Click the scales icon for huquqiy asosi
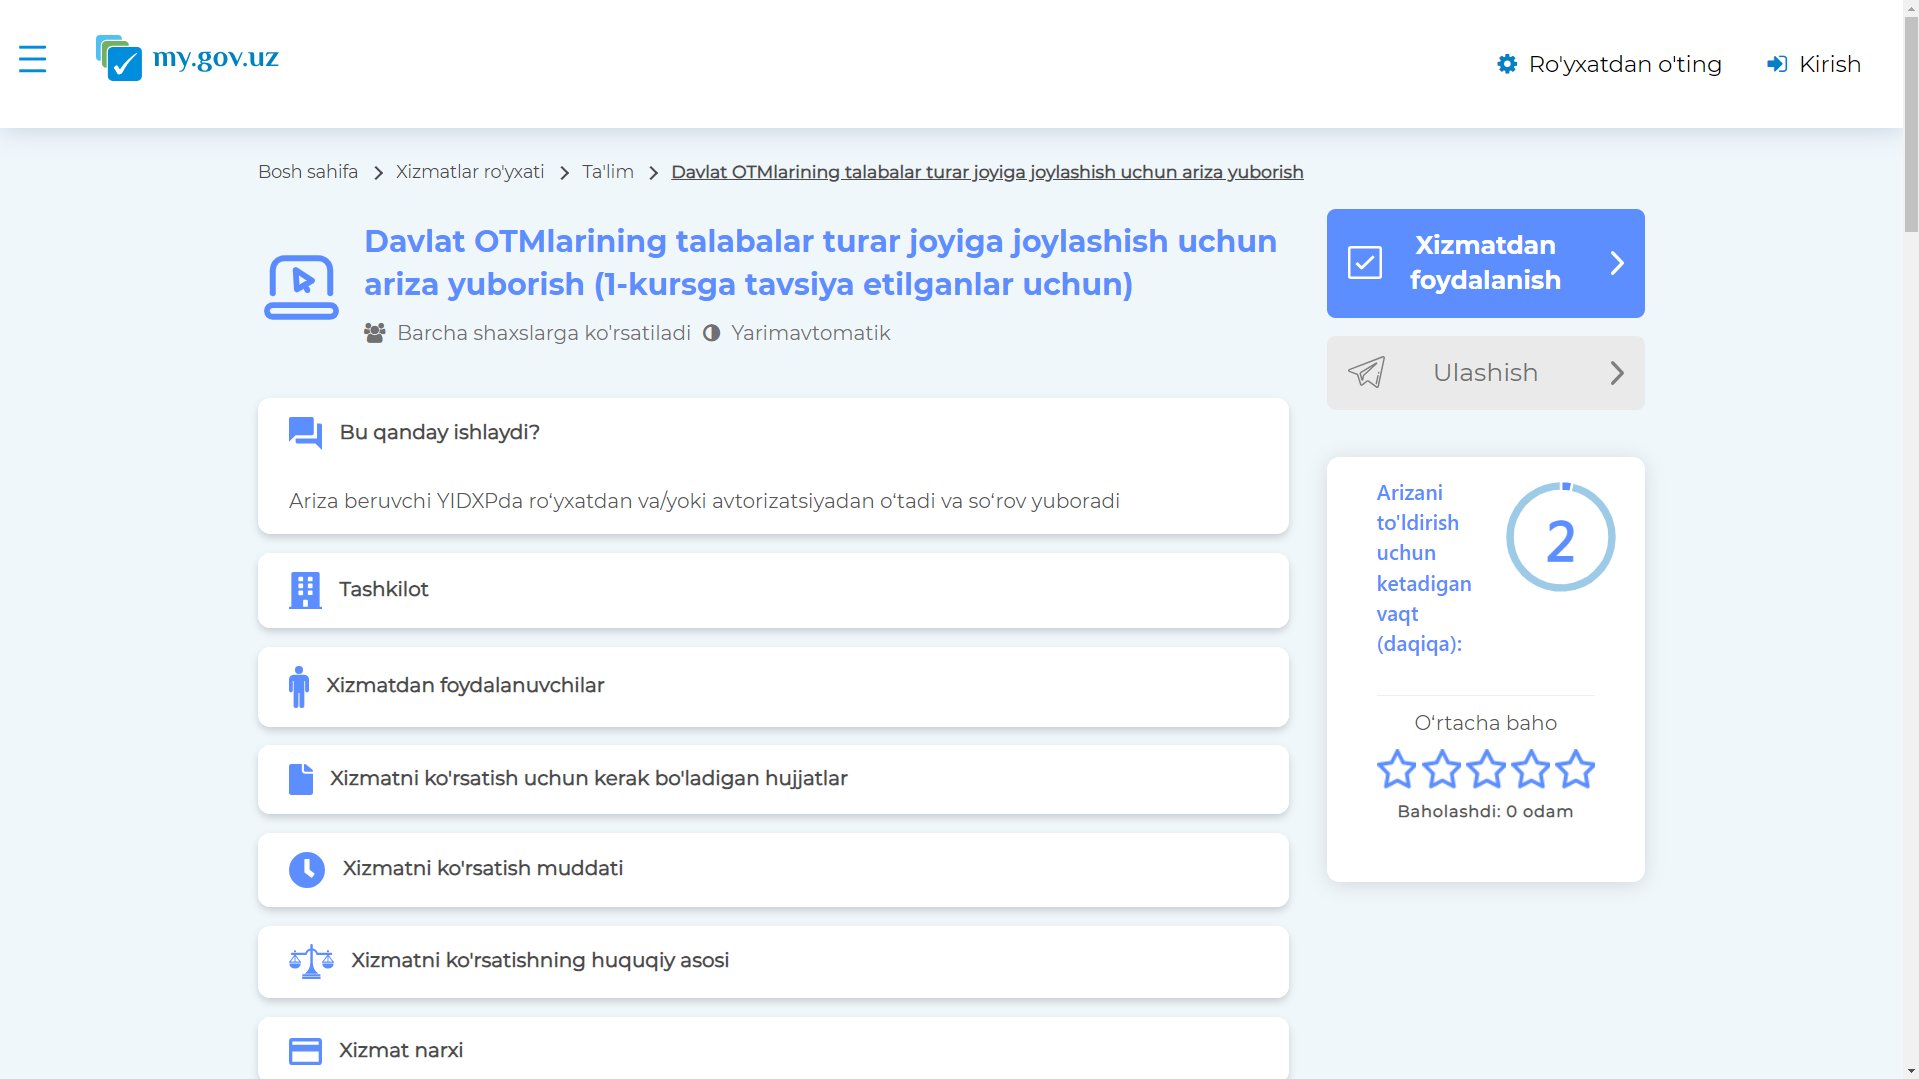The width and height of the screenshot is (1919, 1079). pos(311,961)
